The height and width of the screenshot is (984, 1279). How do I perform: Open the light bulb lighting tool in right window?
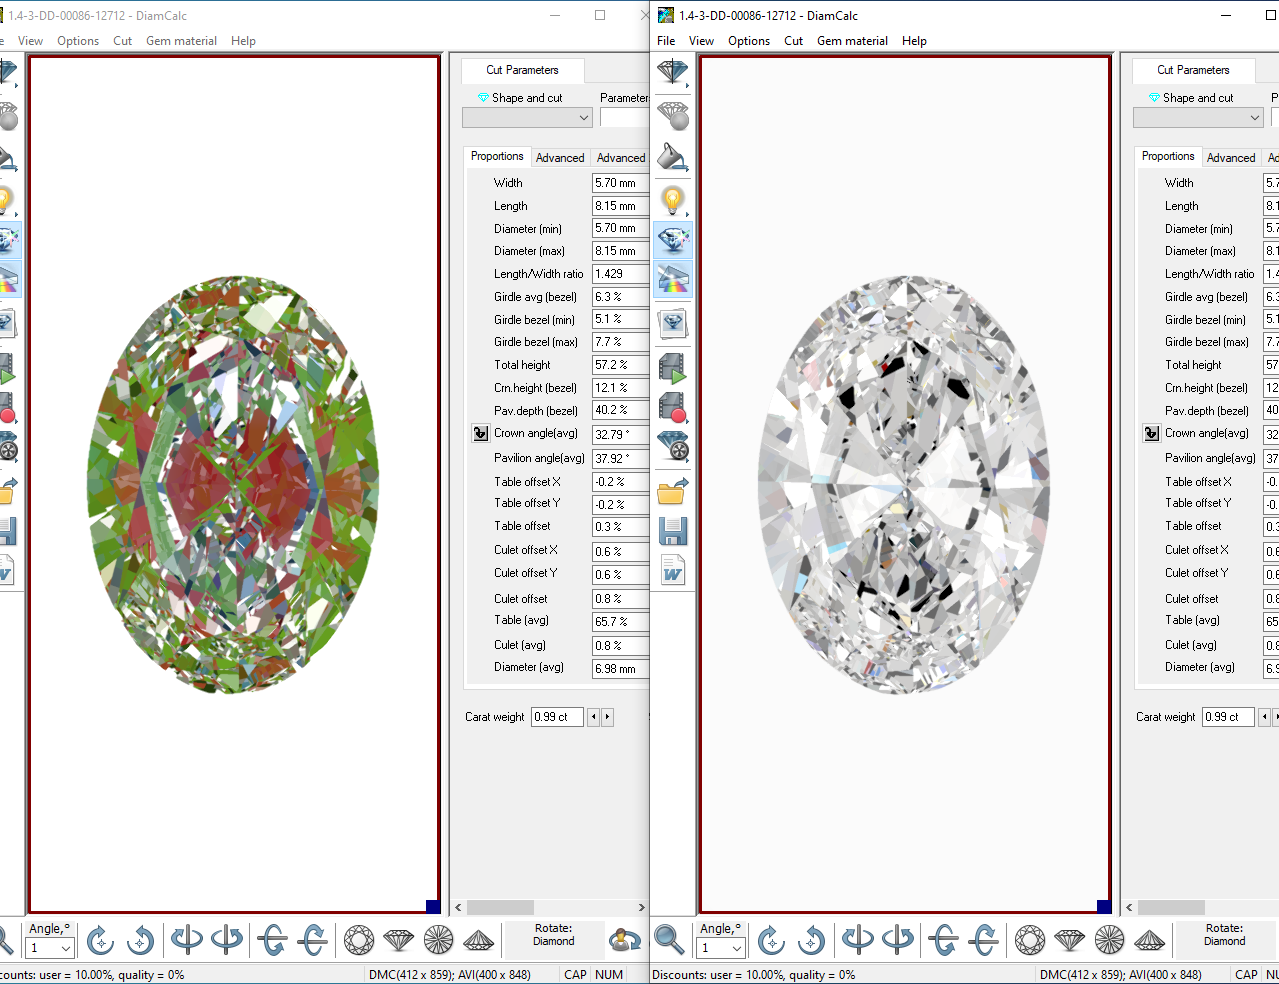(x=673, y=200)
